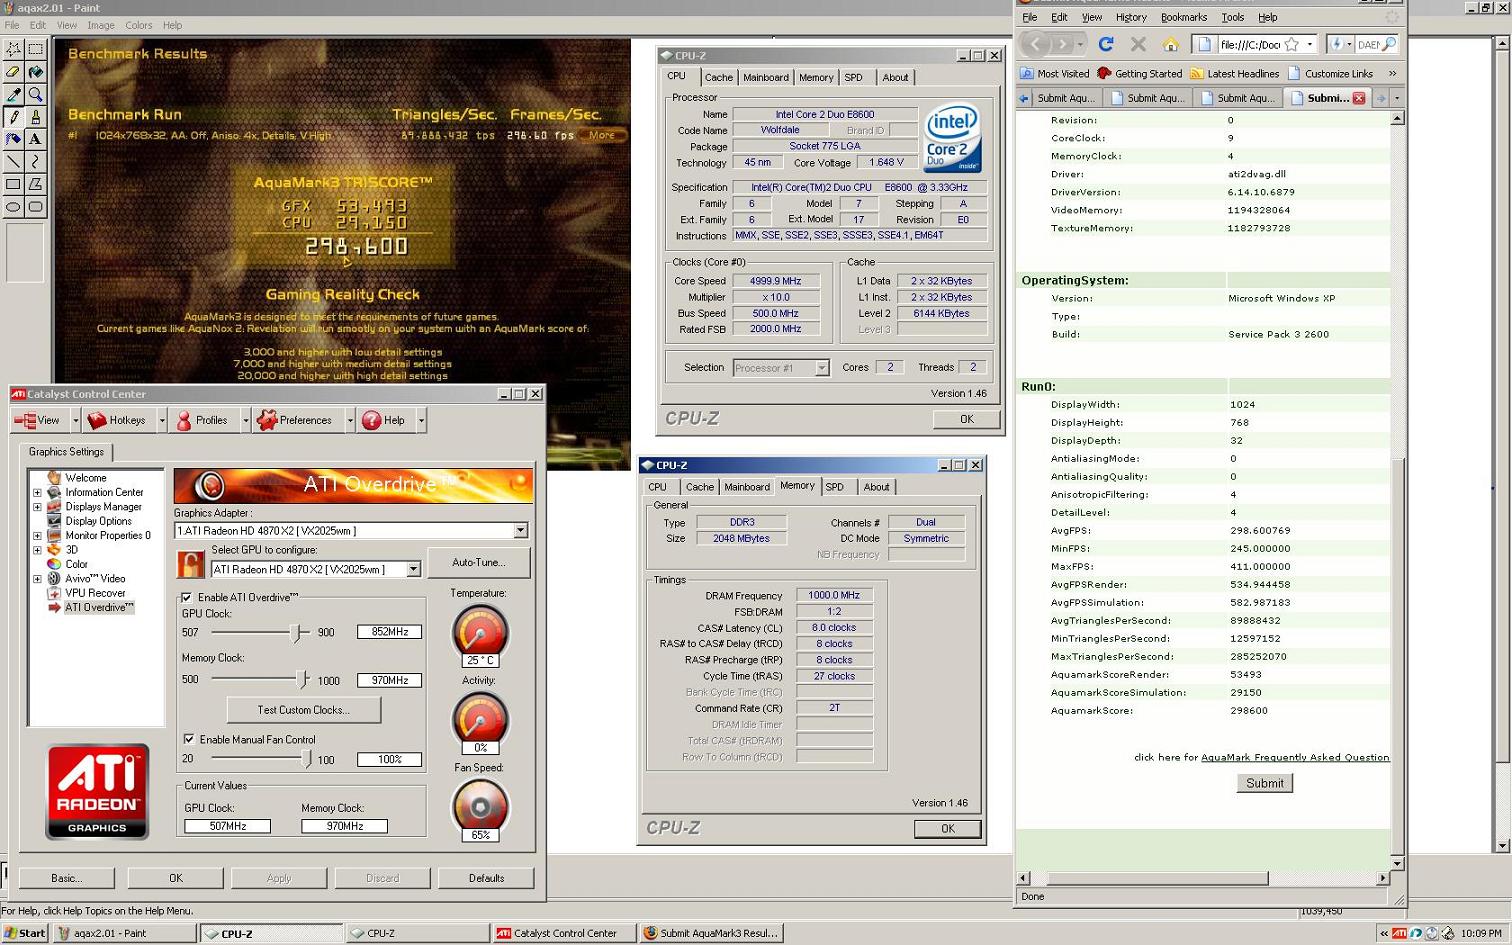Expand Information Center tree node

pos(37,493)
